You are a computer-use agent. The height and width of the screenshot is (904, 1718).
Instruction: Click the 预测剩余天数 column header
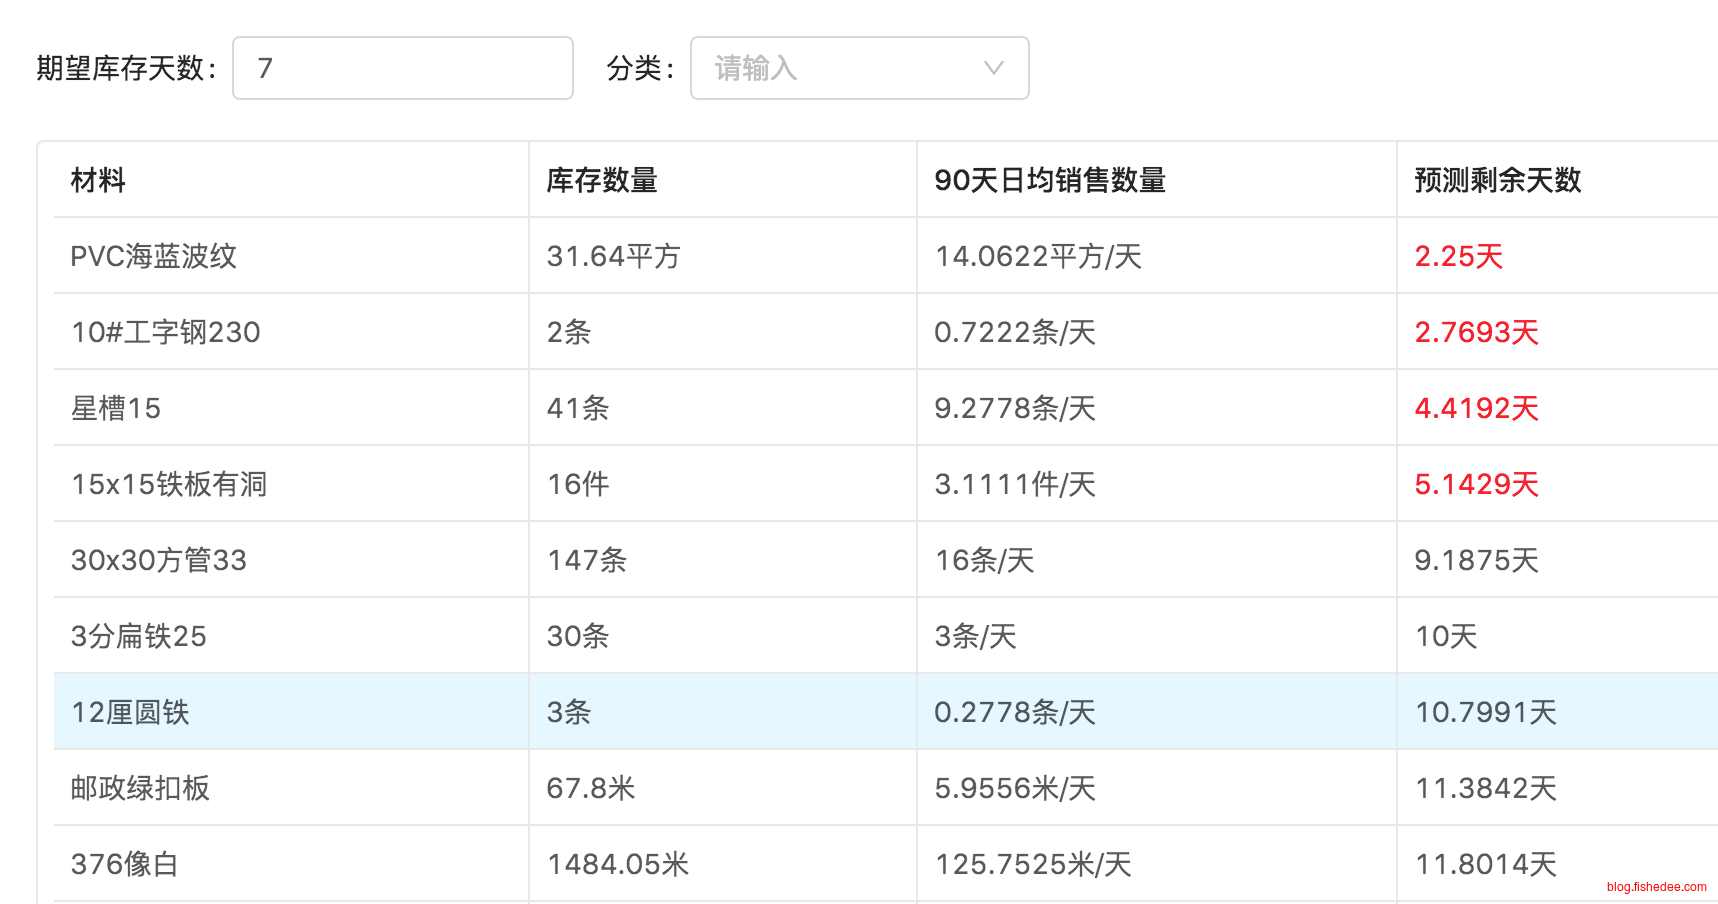1497,180
